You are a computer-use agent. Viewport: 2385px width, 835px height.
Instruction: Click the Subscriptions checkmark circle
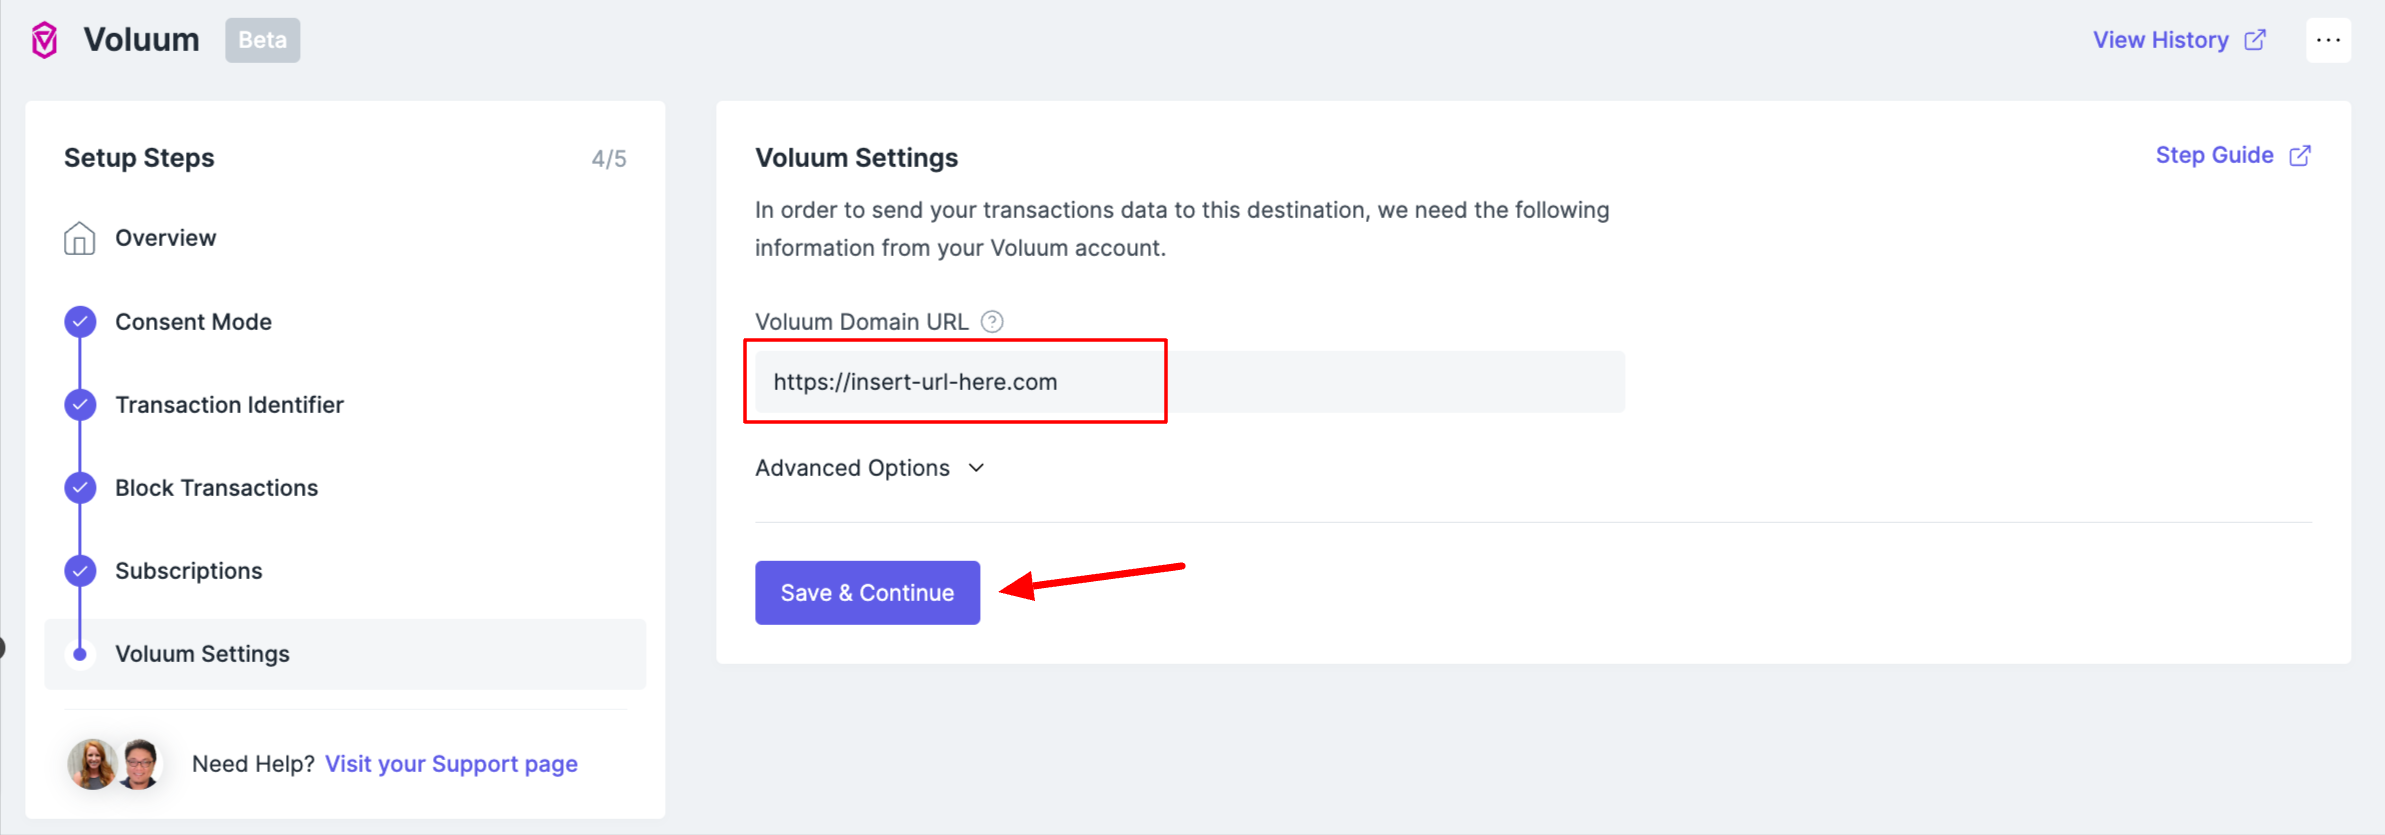[x=80, y=571]
